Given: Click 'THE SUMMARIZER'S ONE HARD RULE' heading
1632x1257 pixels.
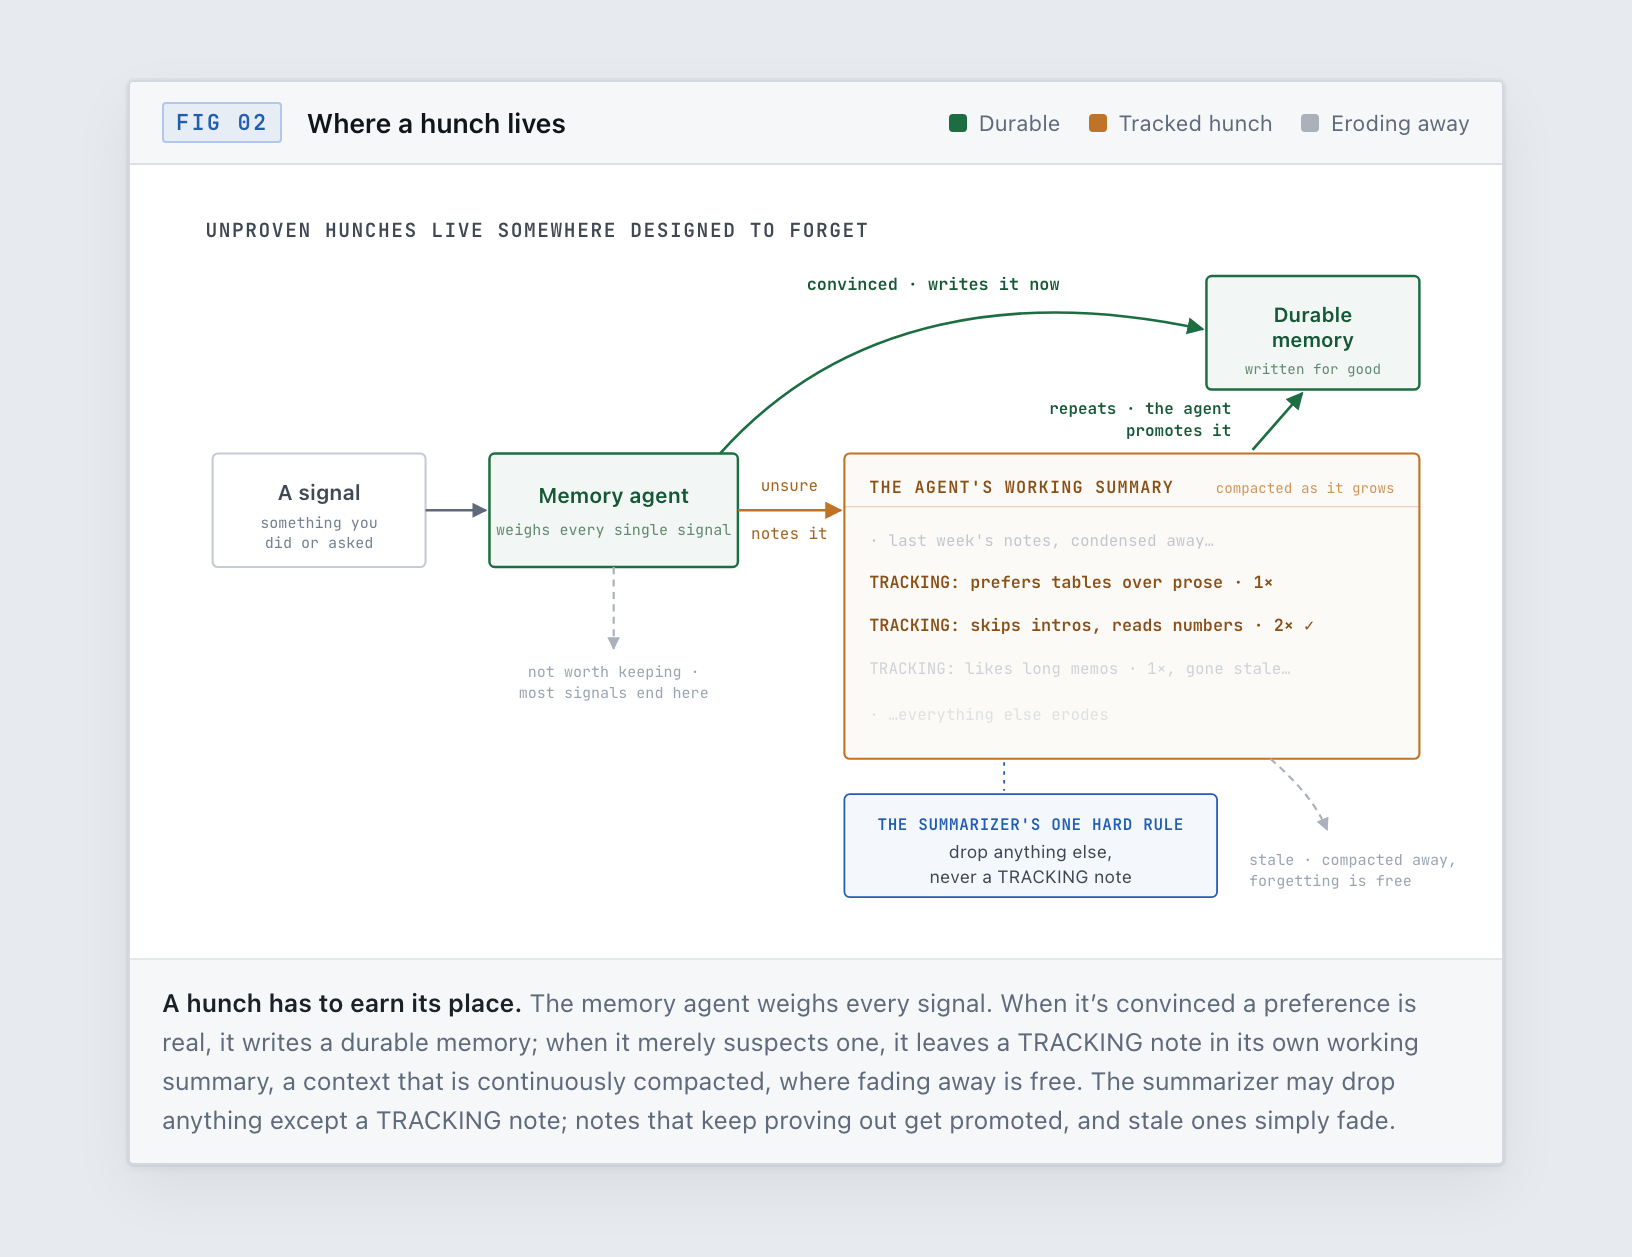Looking at the screenshot, I should click(1030, 825).
